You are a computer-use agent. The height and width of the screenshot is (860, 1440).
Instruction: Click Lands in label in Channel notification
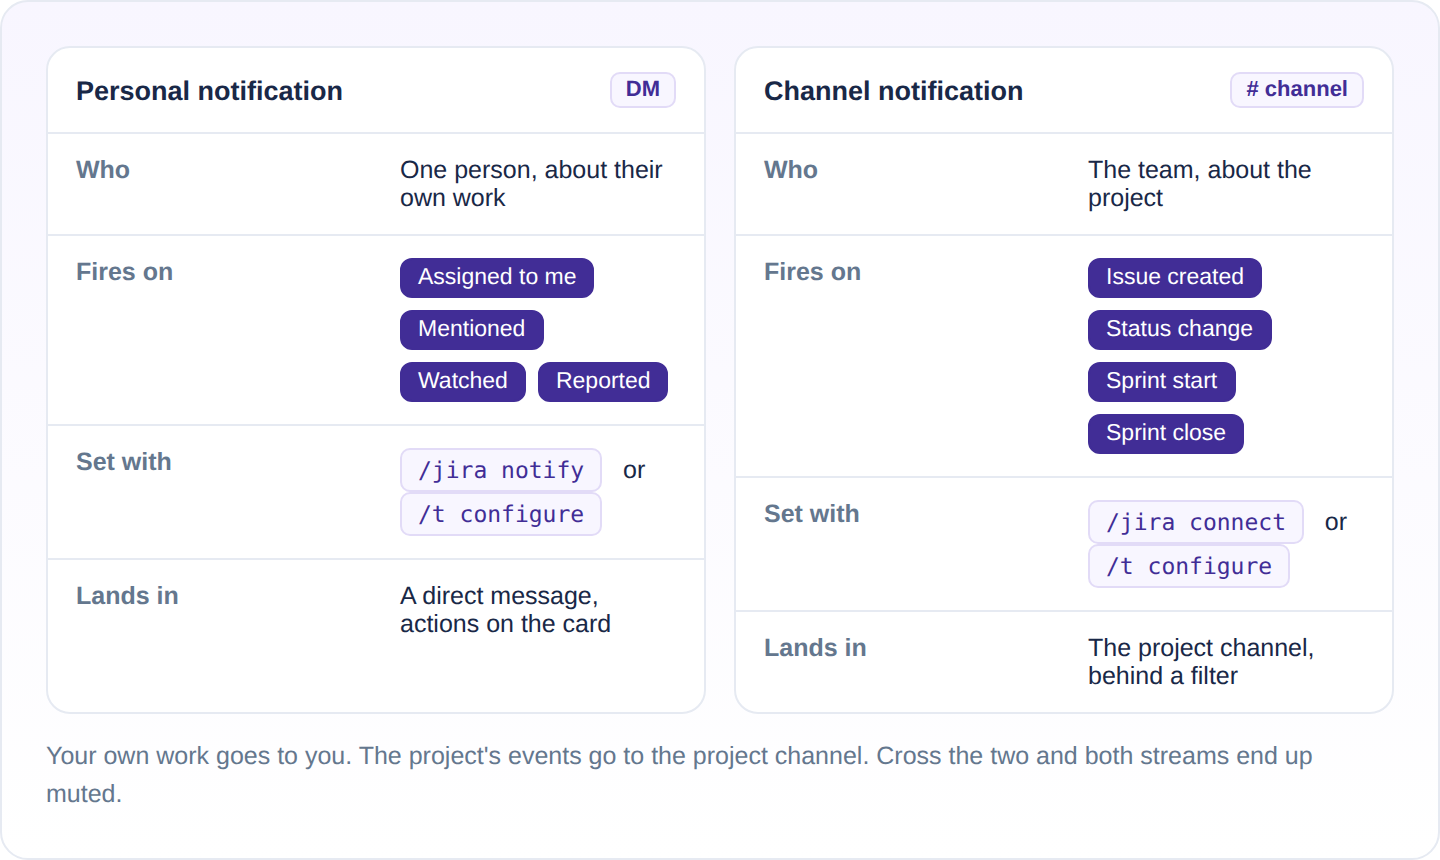[x=816, y=648]
